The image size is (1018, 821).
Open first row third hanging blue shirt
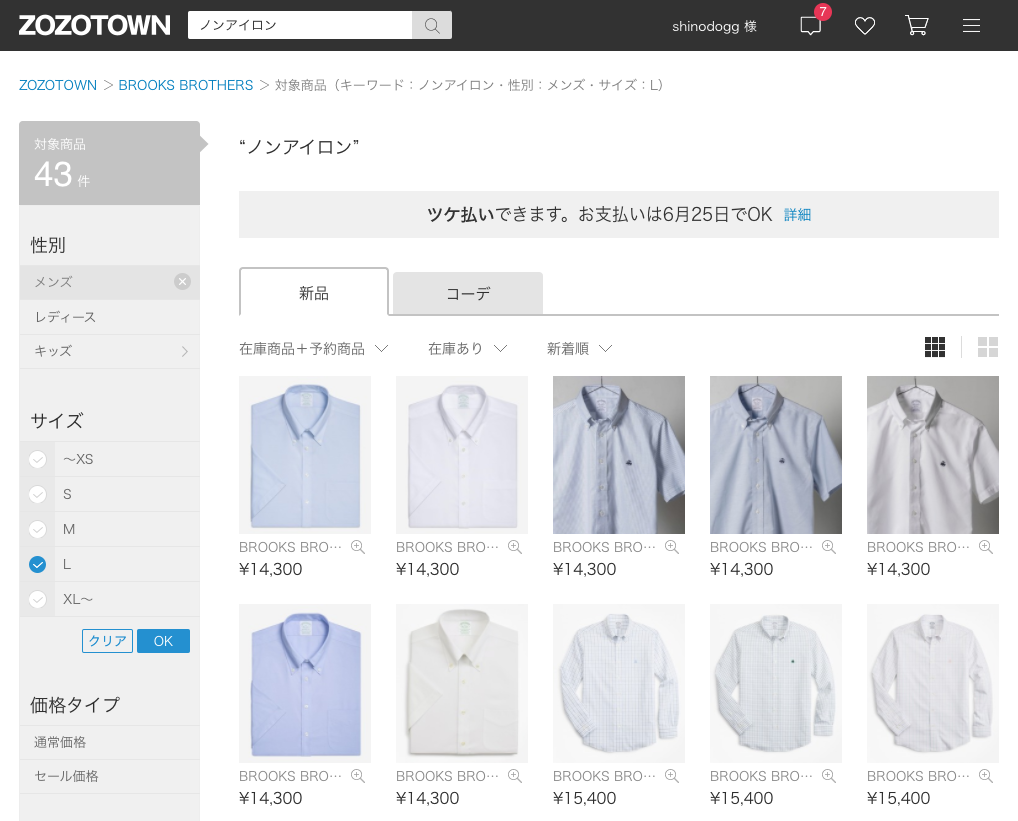pyautogui.click(x=619, y=455)
